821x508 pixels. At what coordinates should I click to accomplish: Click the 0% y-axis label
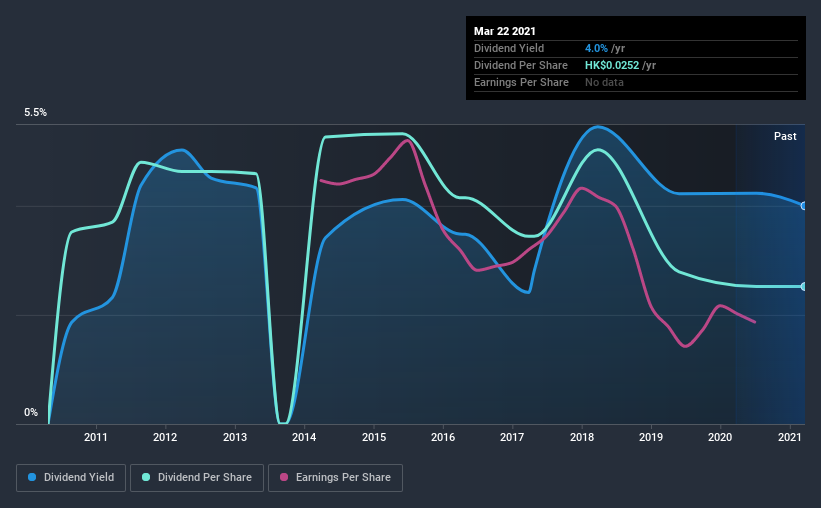[31, 413]
